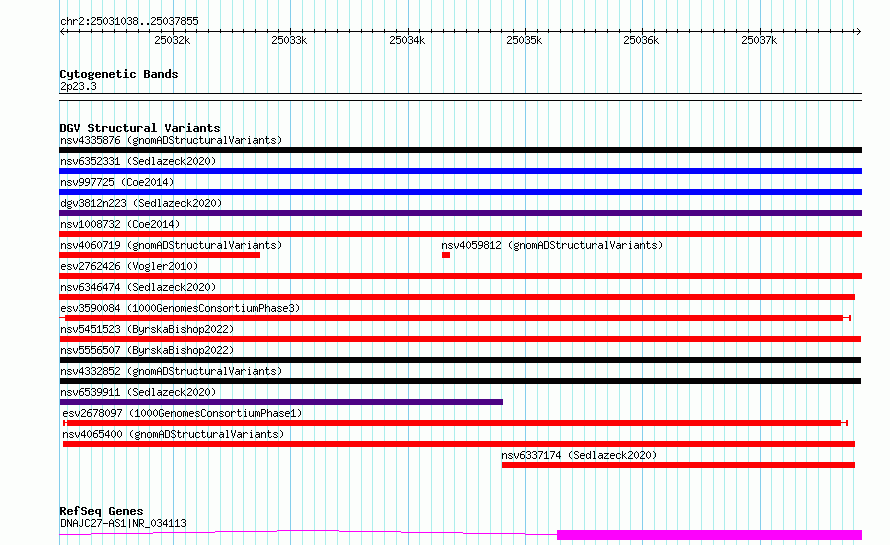Click the nsv4065400 gnomAD variant label
Screen dimensions: 890x545
173,434
